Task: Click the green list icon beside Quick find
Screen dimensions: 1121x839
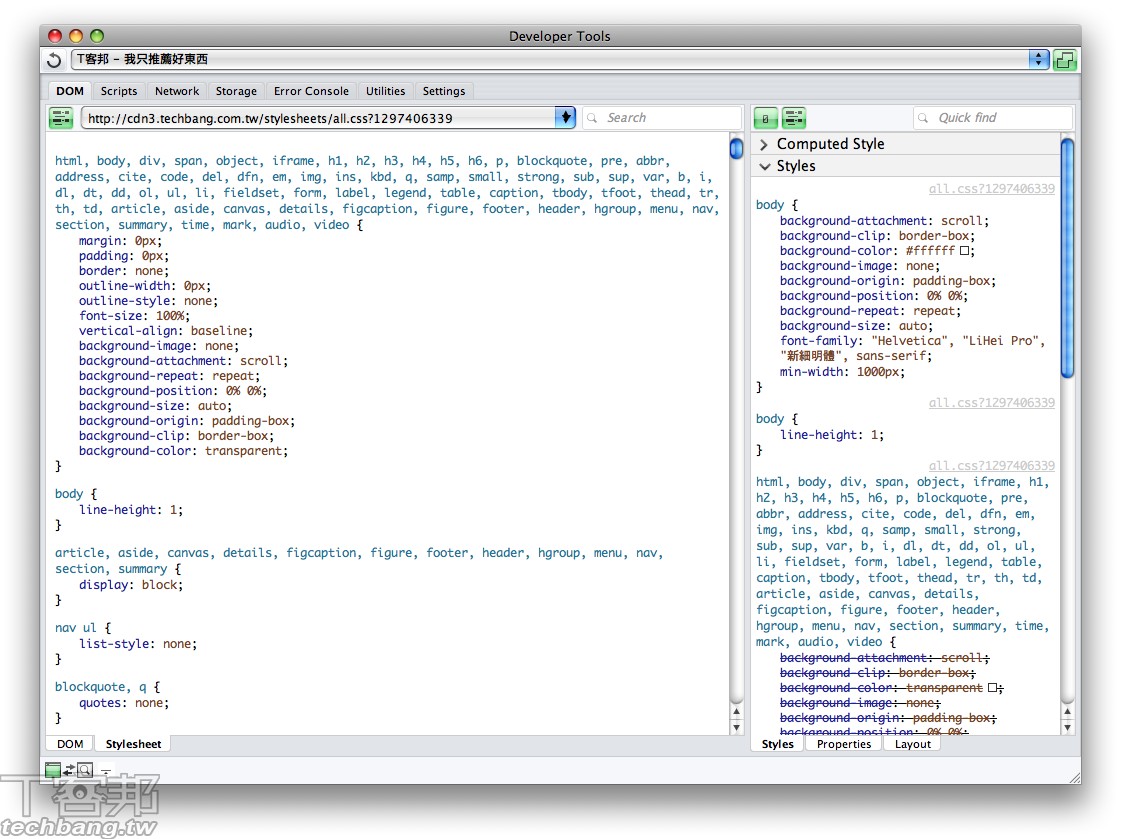Action: tap(794, 118)
